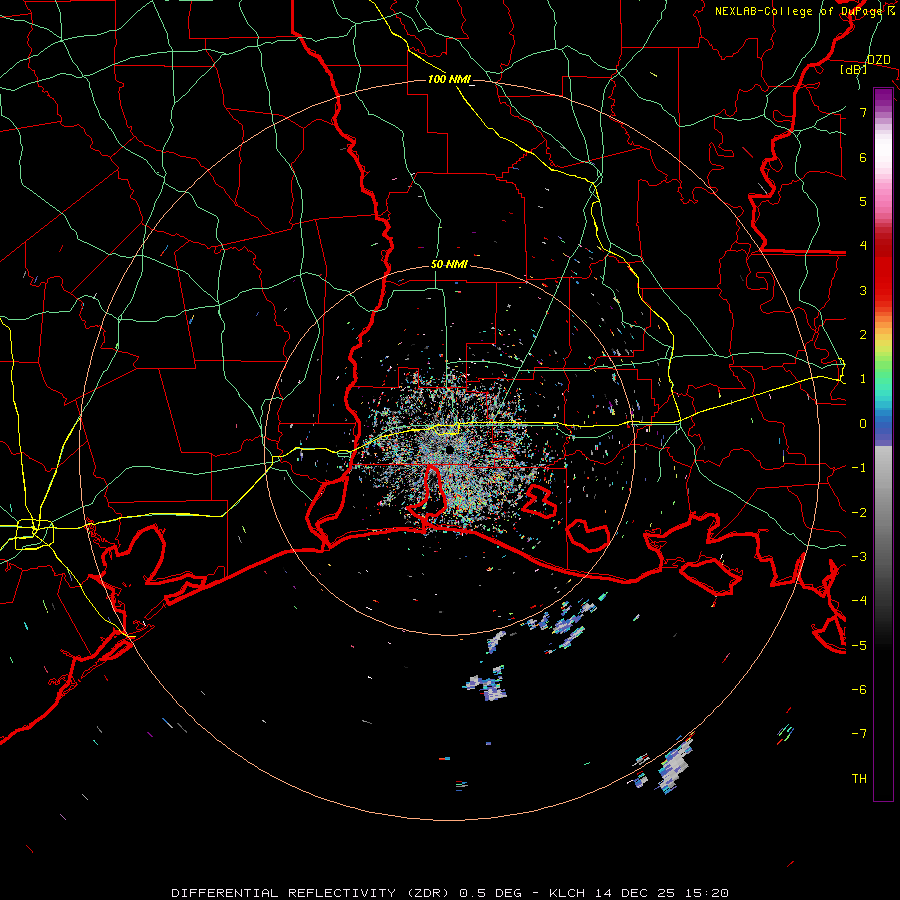Click the black radar site dot at the center
This screenshot has width=900, height=900.
click(x=449, y=450)
